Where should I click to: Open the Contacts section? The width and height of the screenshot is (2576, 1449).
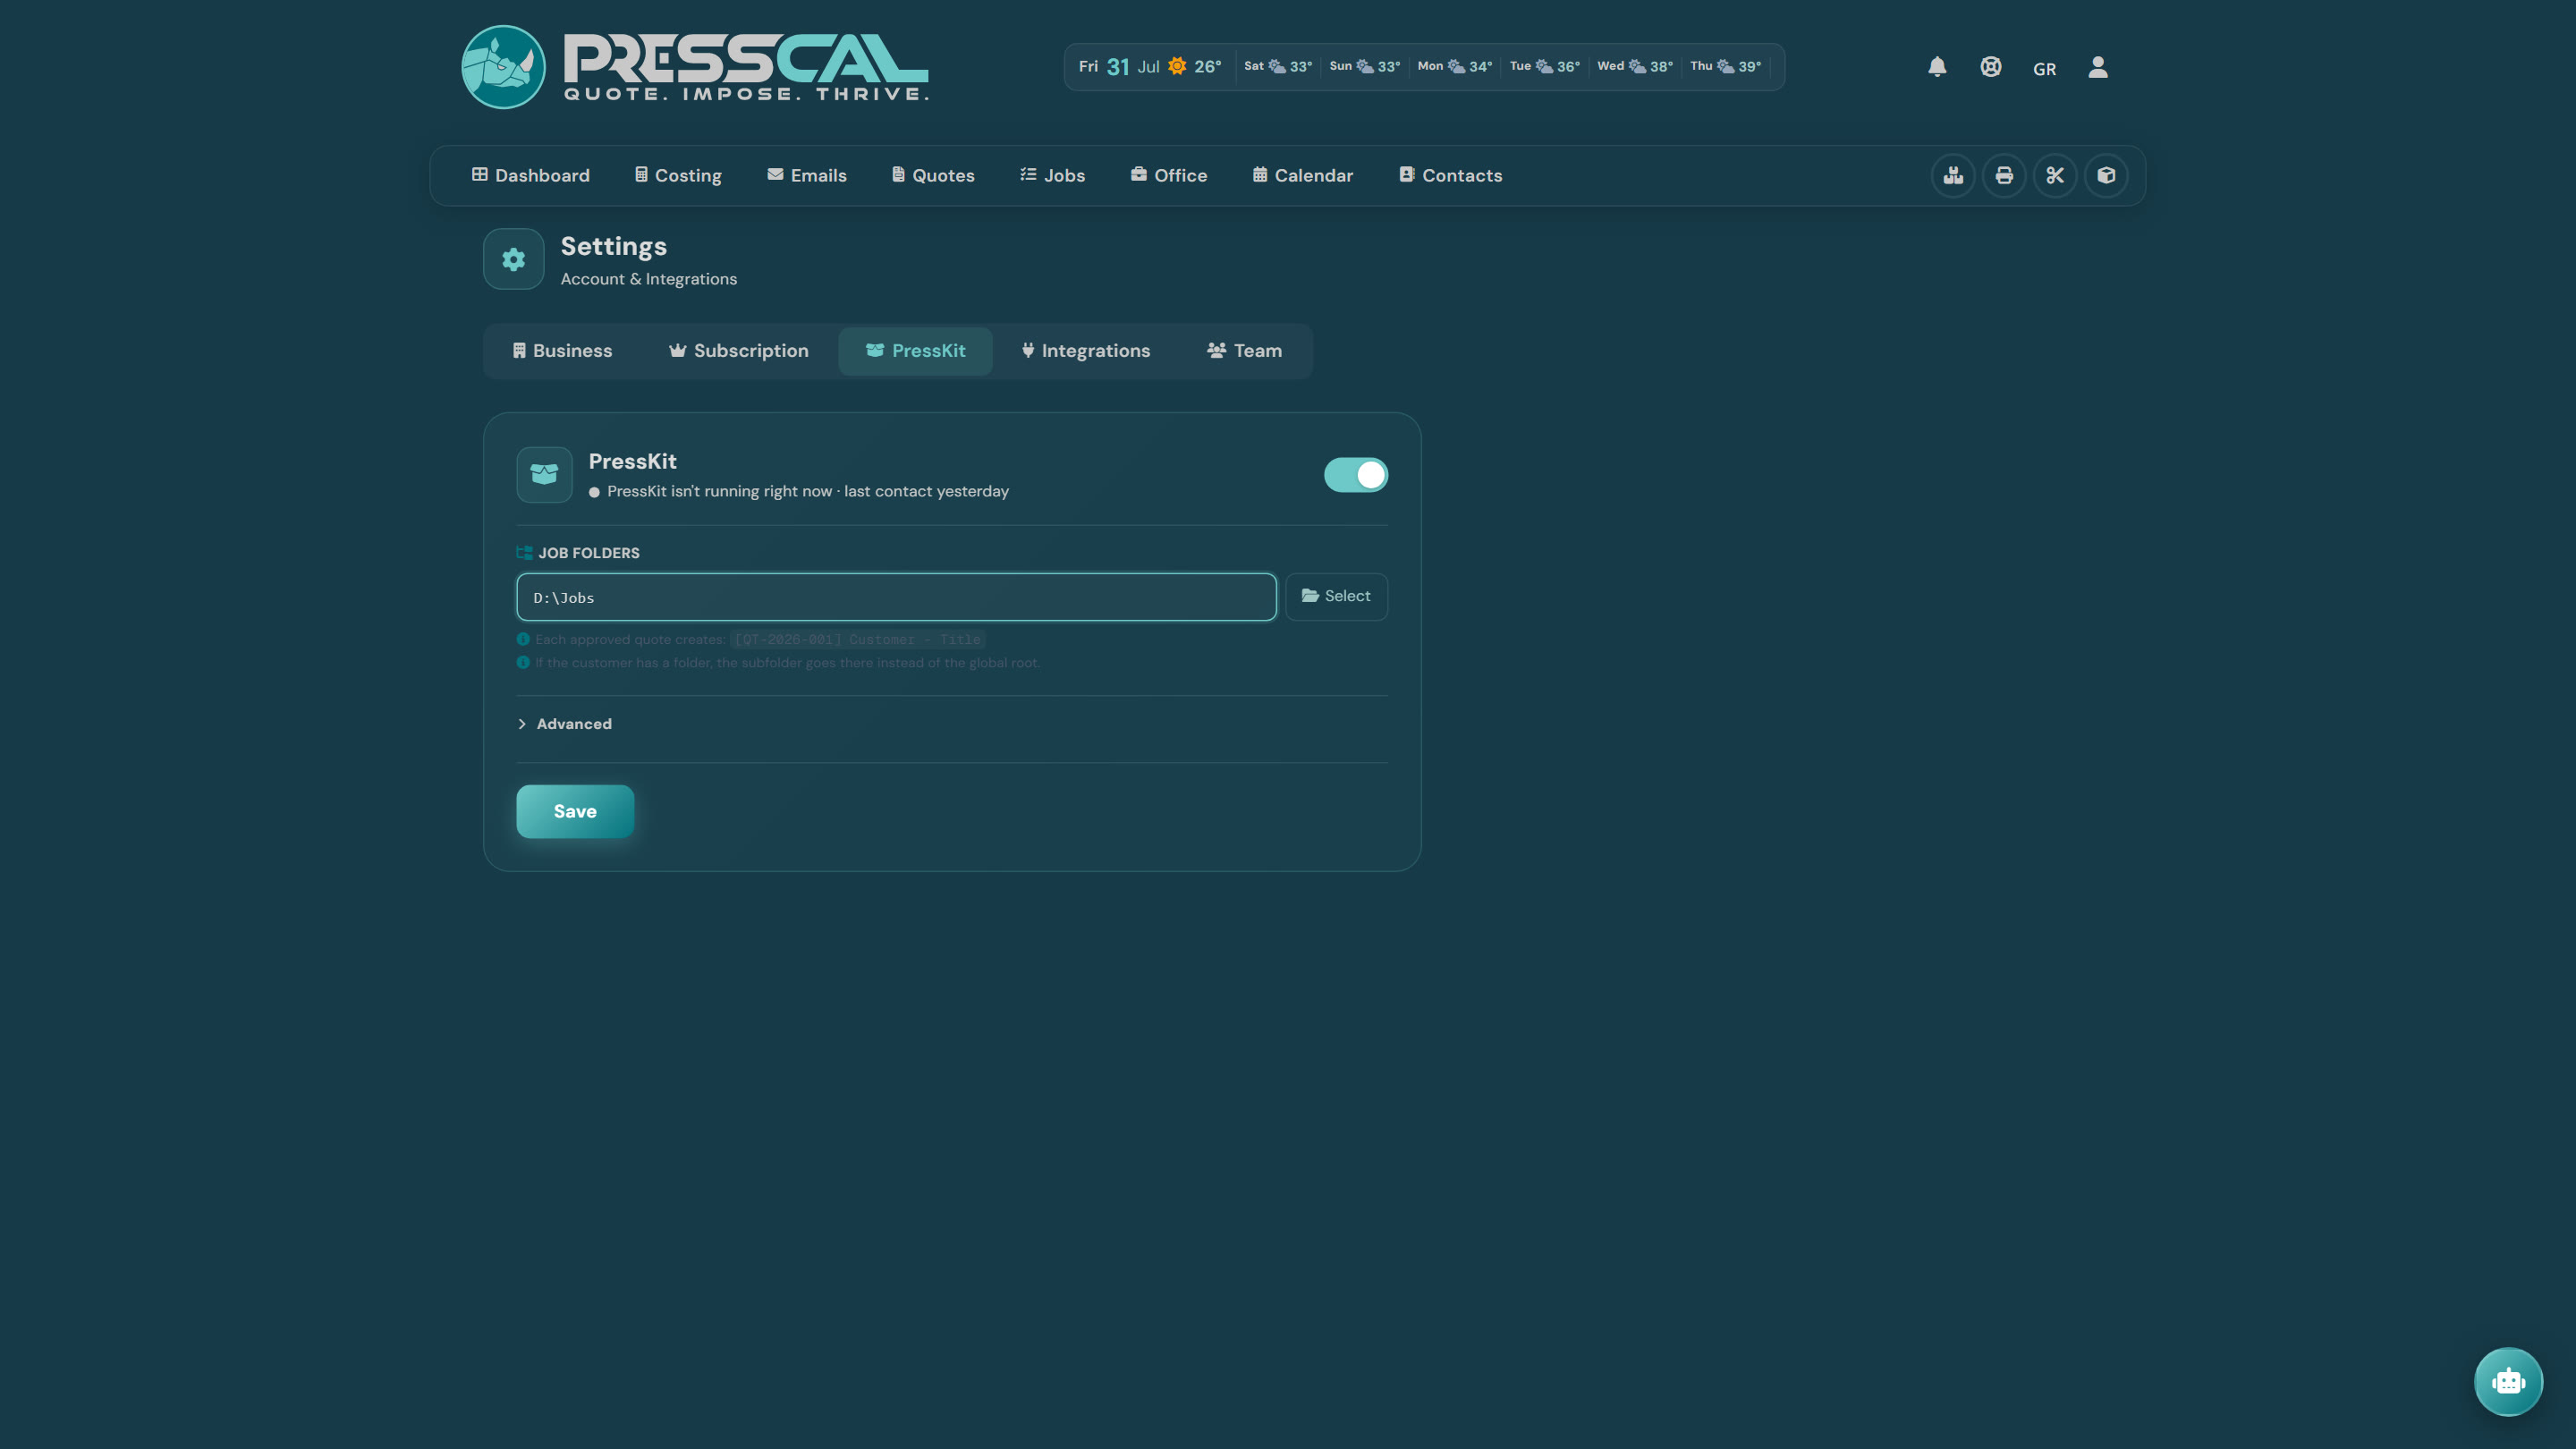click(x=1450, y=176)
